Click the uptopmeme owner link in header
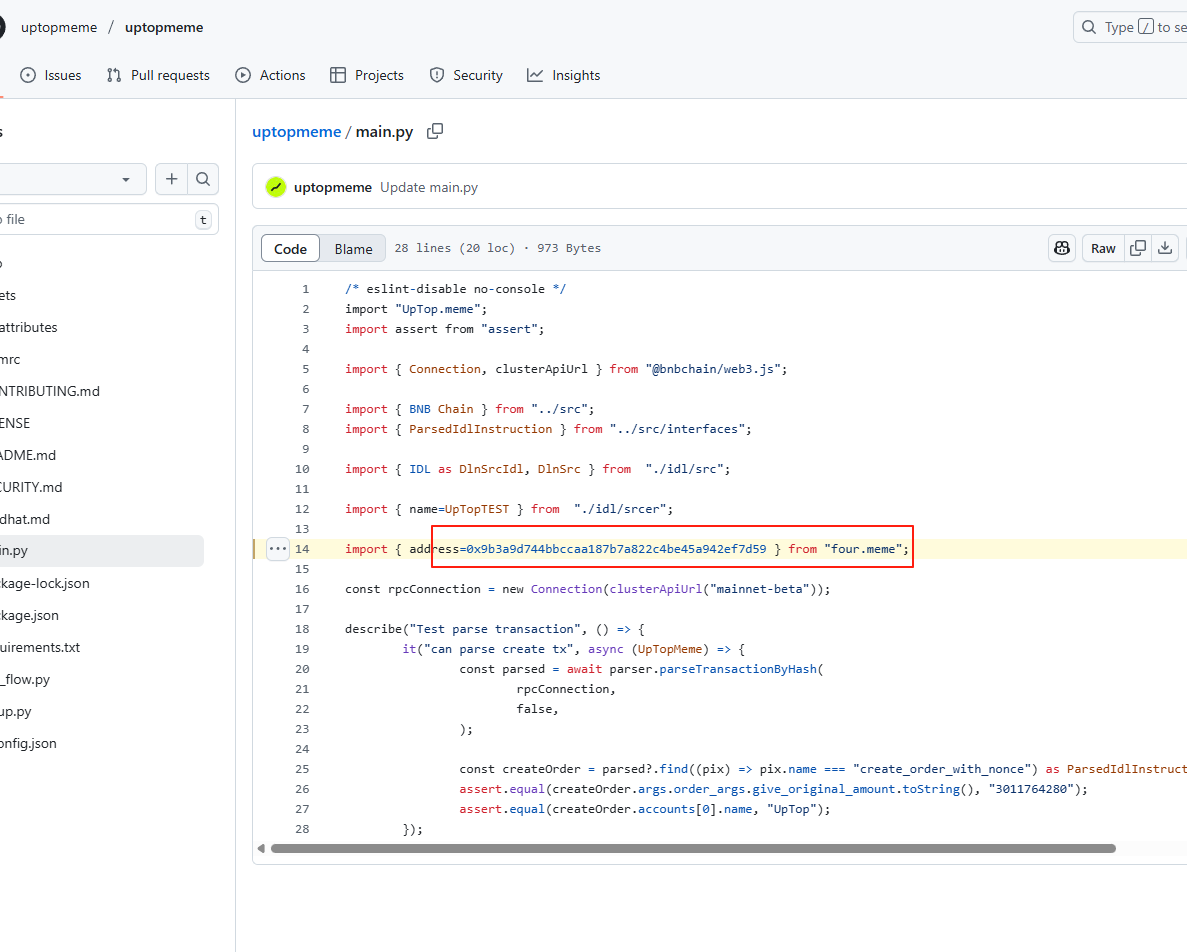 point(59,27)
